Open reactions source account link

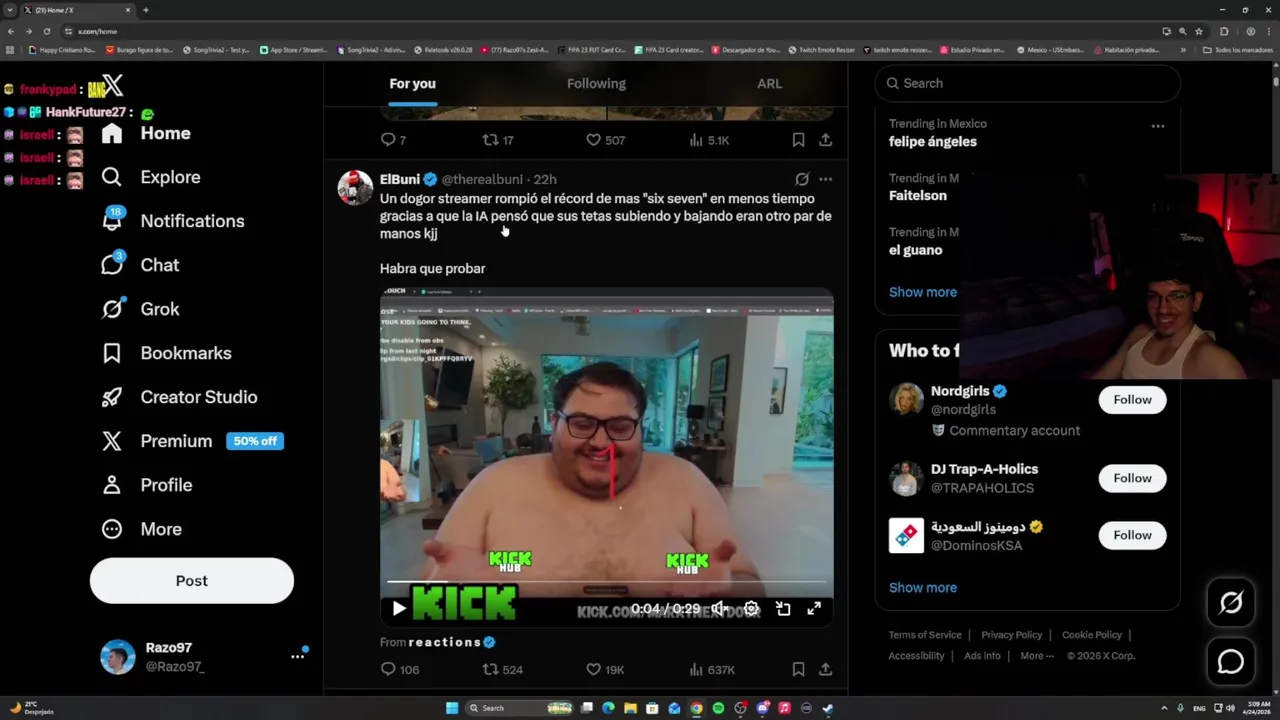coord(451,642)
